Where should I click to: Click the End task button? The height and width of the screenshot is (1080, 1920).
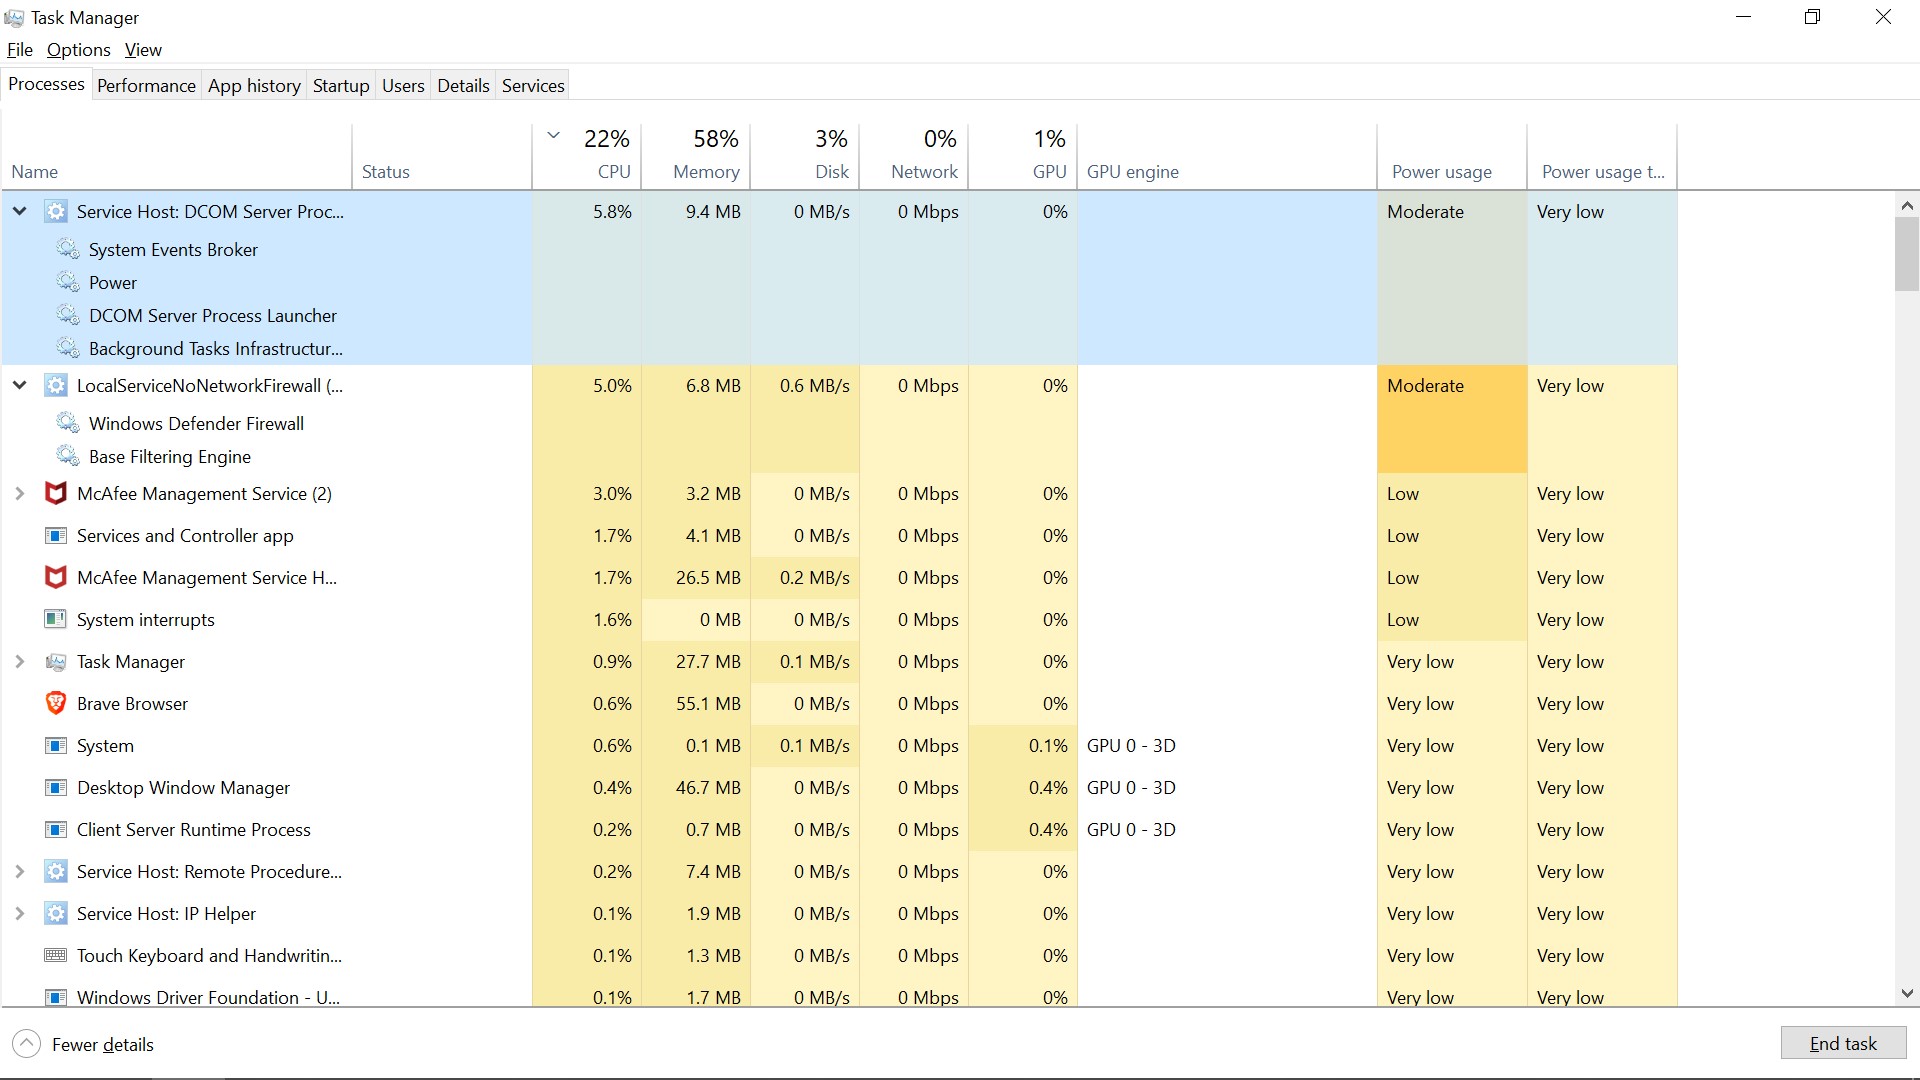point(1842,1042)
